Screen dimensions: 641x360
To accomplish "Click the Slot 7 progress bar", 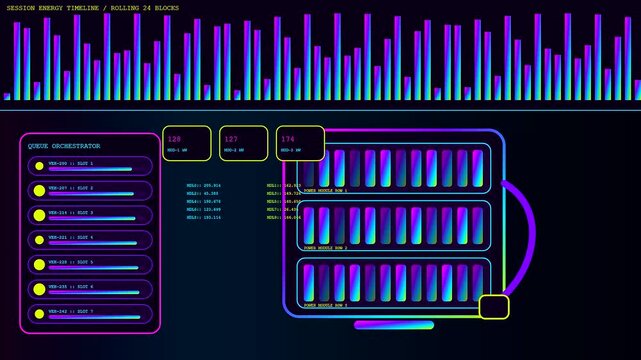I will pyautogui.click(x=94, y=317).
